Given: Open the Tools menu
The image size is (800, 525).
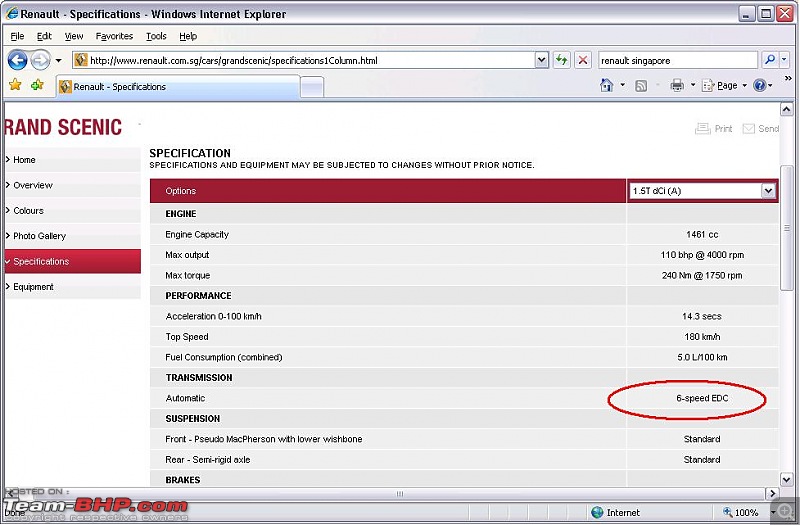Looking at the screenshot, I should click(156, 36).
